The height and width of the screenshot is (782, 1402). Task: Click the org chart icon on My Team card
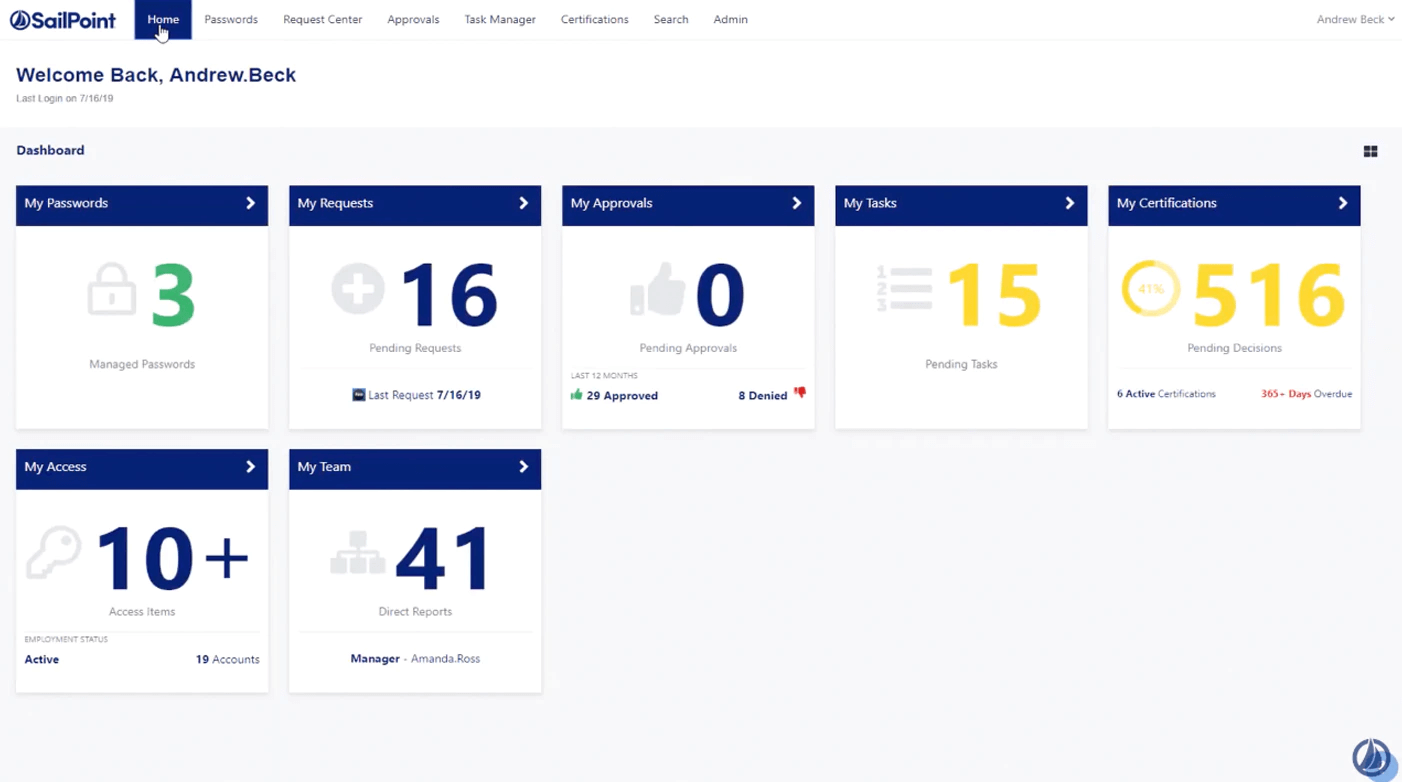pos(358,556)
